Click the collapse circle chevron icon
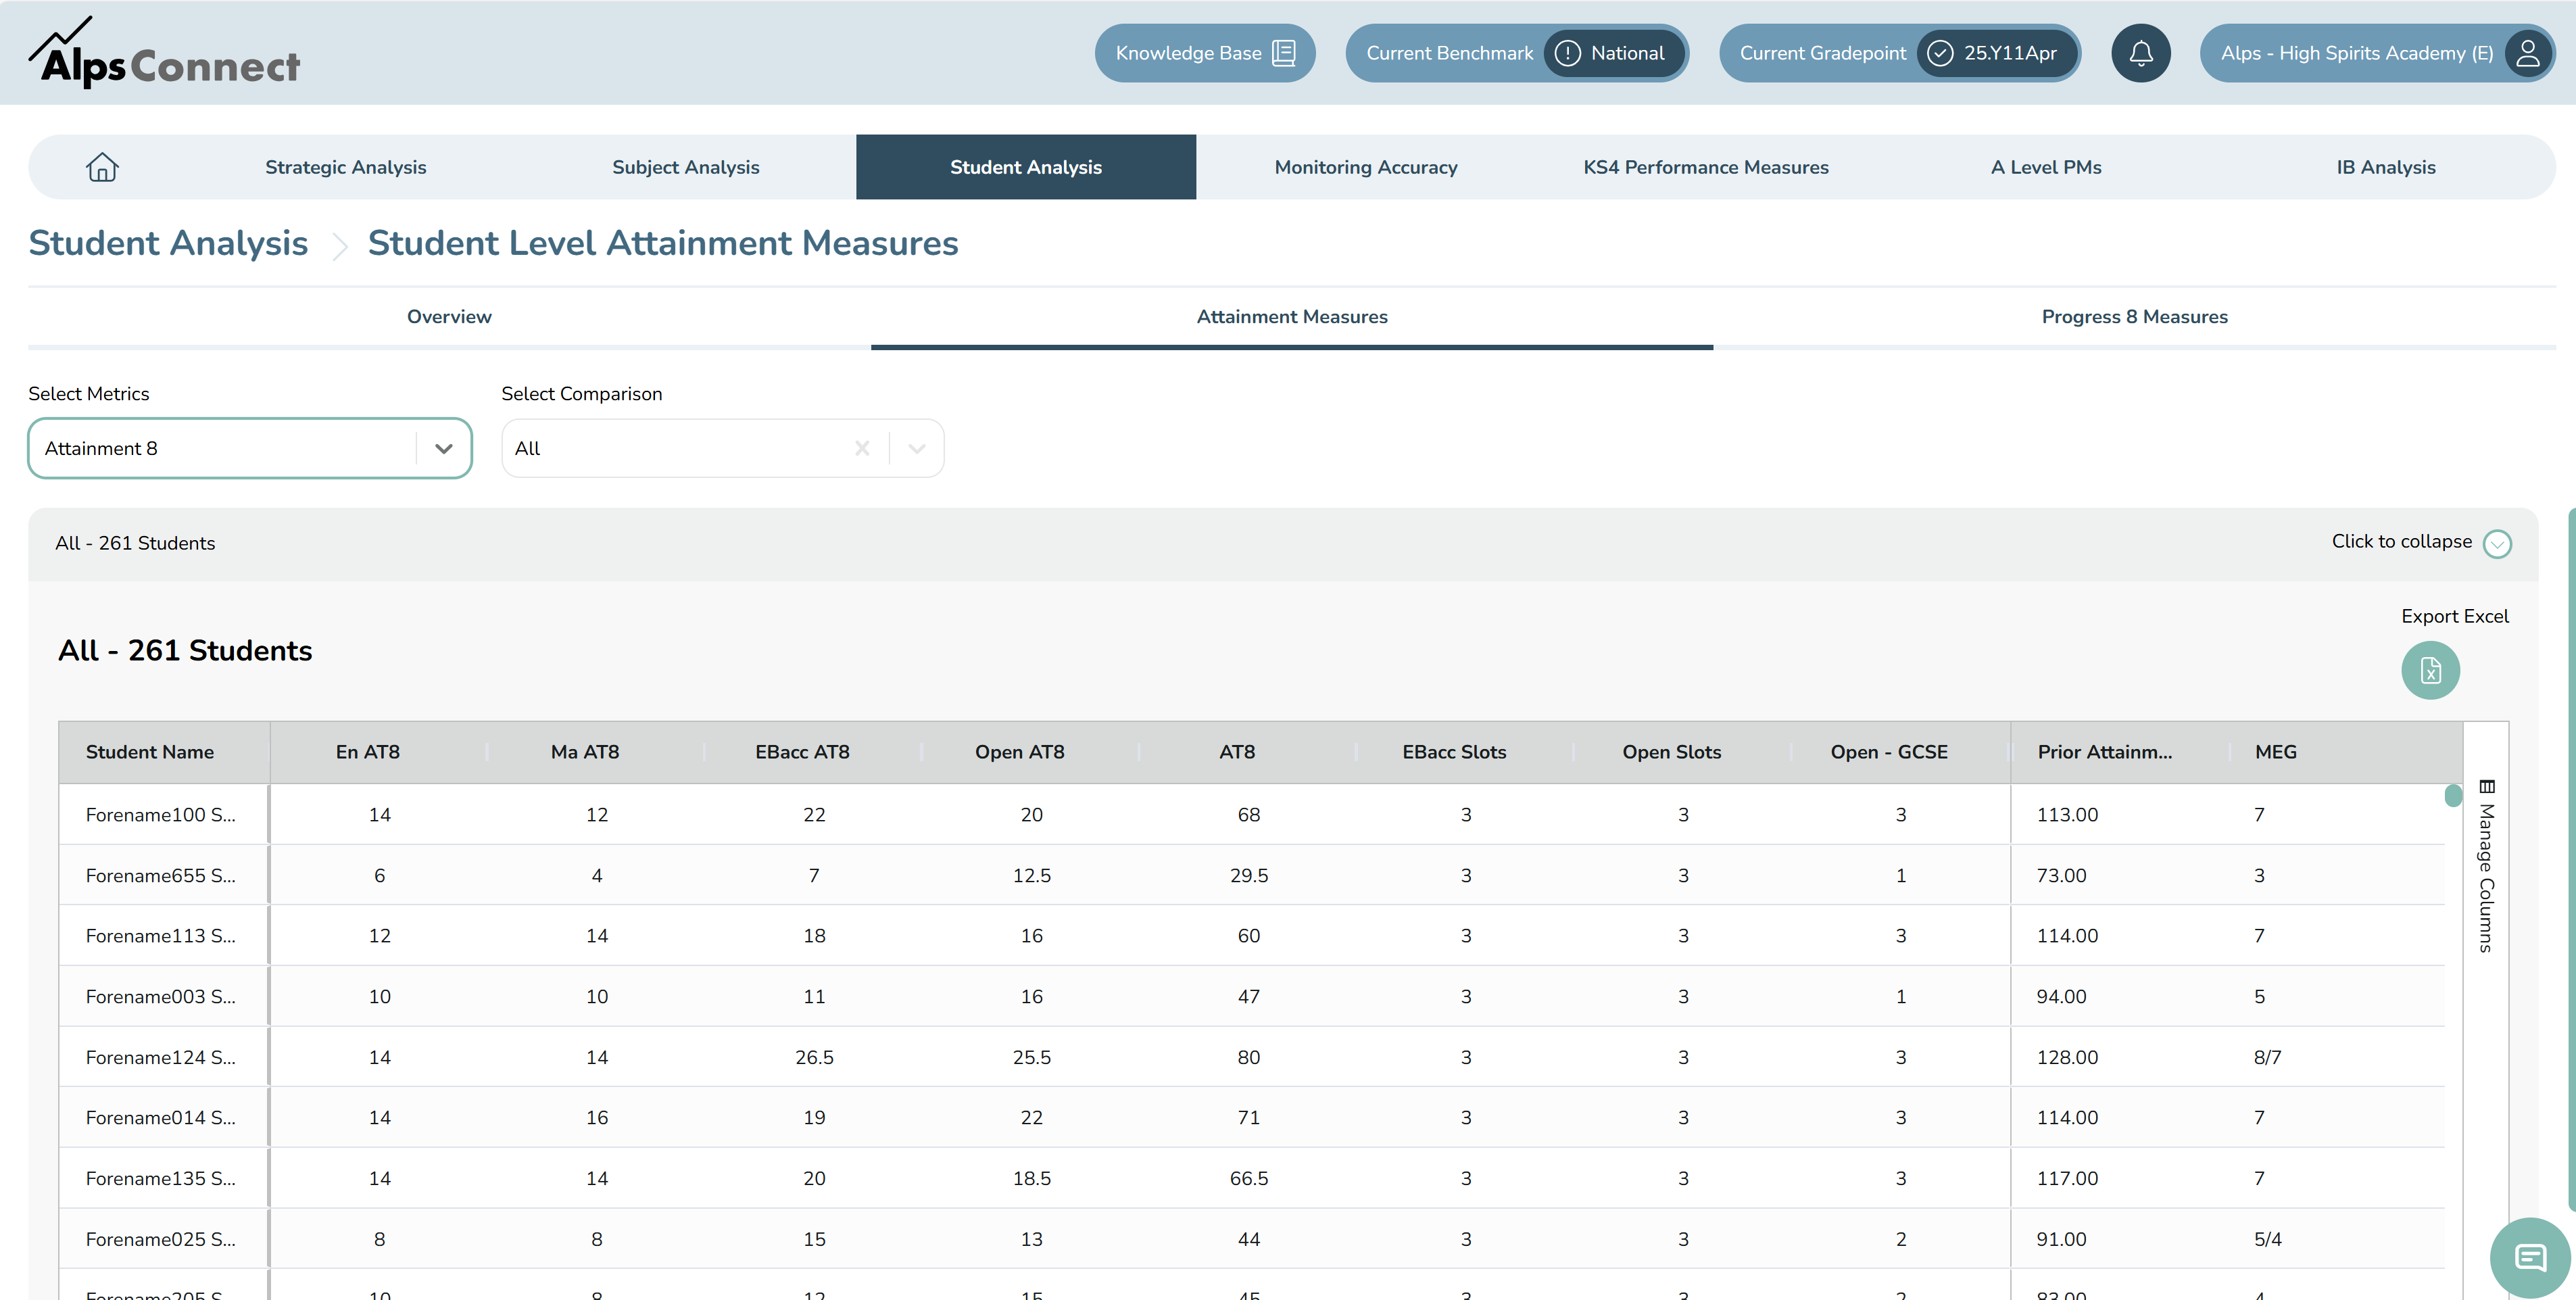Image resolution: width=2576 pixels, height=1300 pixels. [2497, 543]
